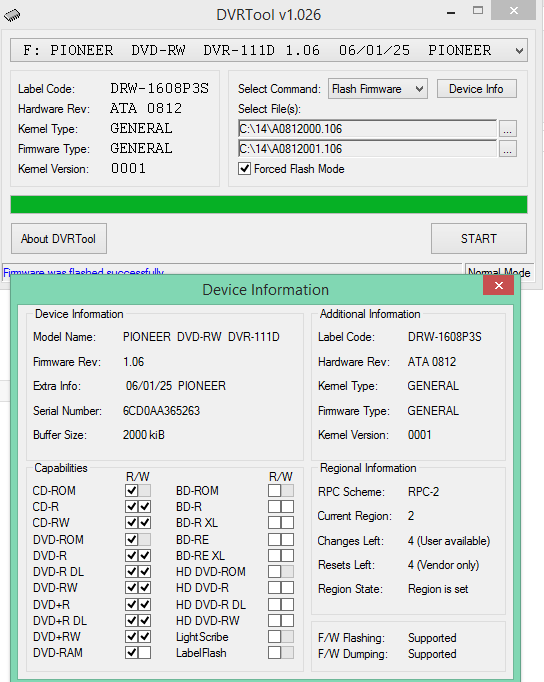Click the Model Name PIONEER DVD-RW DVR-111D
The width and height of the screenshot is (544, 682).
pos(201,337)
